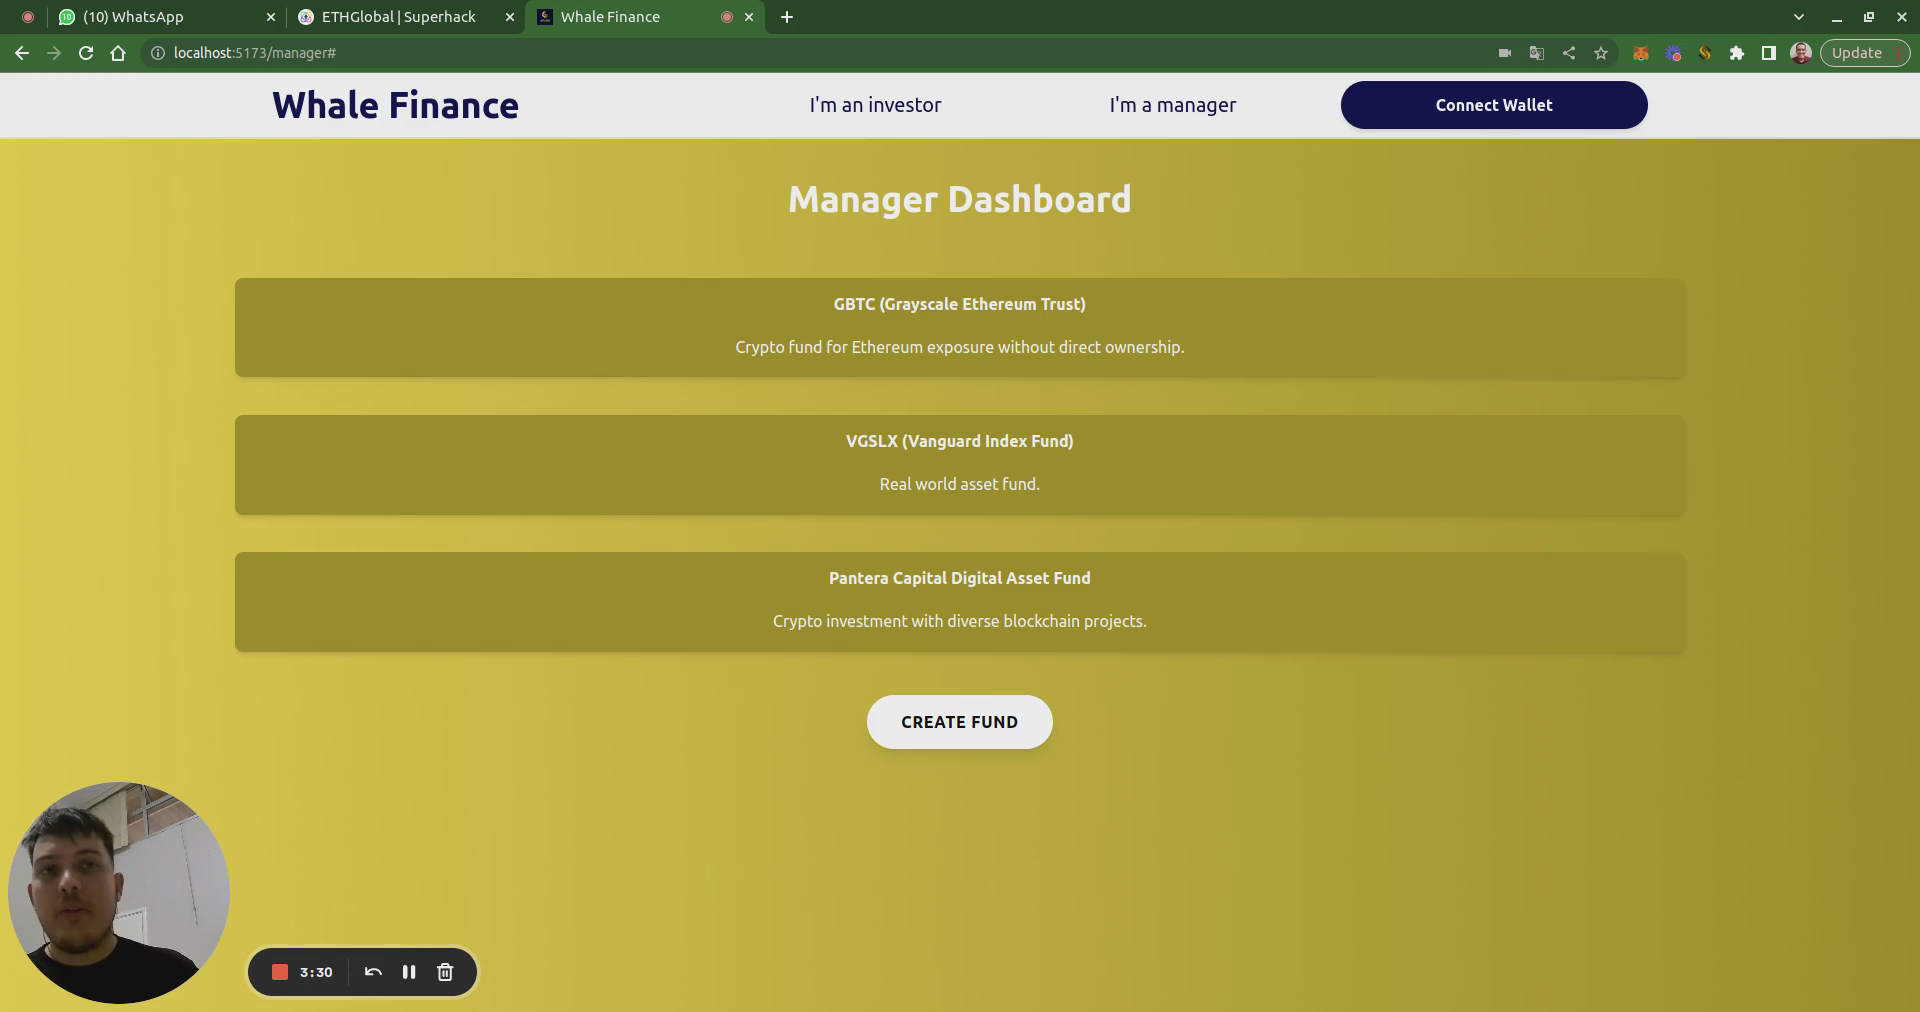Open the MetaMask fox extension

point(1641,53)
